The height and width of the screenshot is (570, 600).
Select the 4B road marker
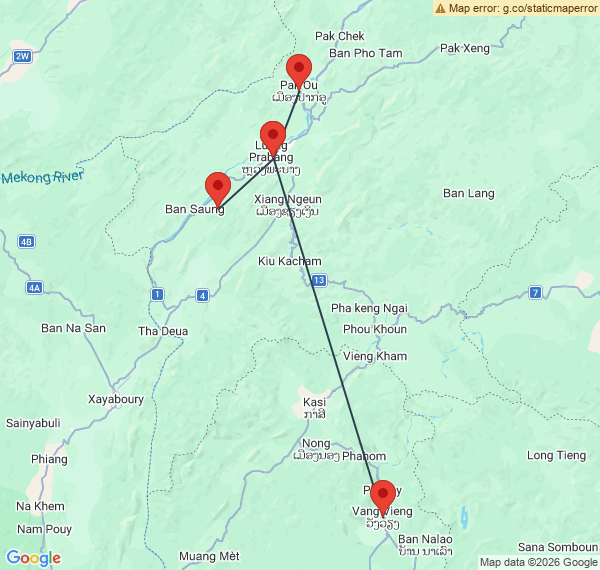point(26,242)
